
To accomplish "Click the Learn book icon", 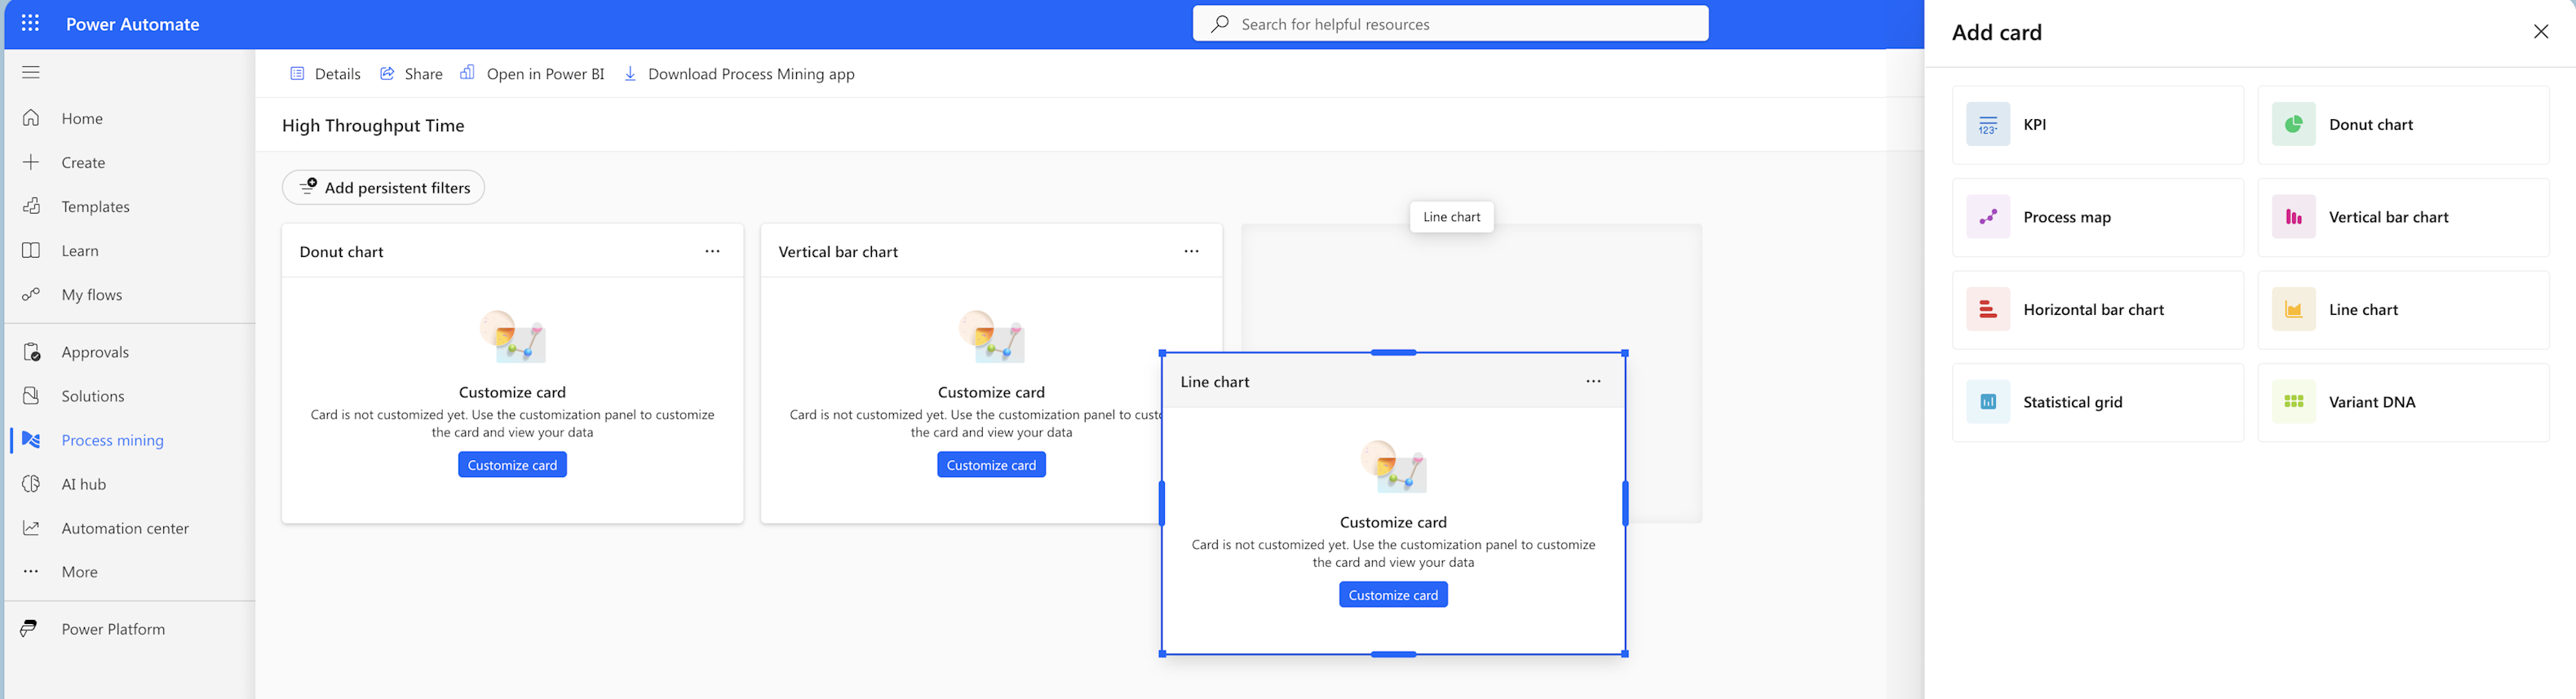I will pyautogui.click(x=31, y=250).
